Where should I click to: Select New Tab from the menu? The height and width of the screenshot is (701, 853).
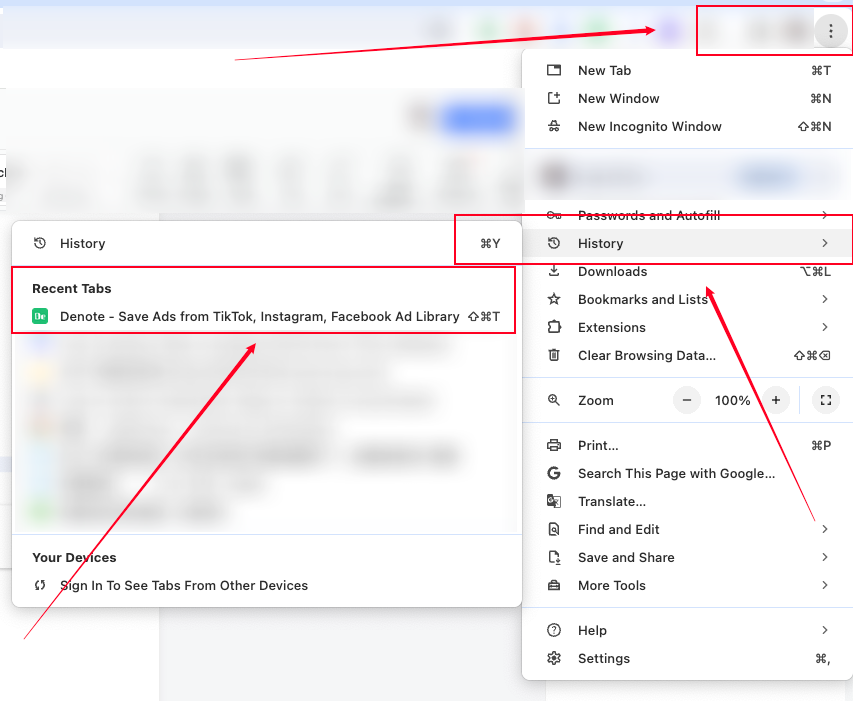point(604,70)
